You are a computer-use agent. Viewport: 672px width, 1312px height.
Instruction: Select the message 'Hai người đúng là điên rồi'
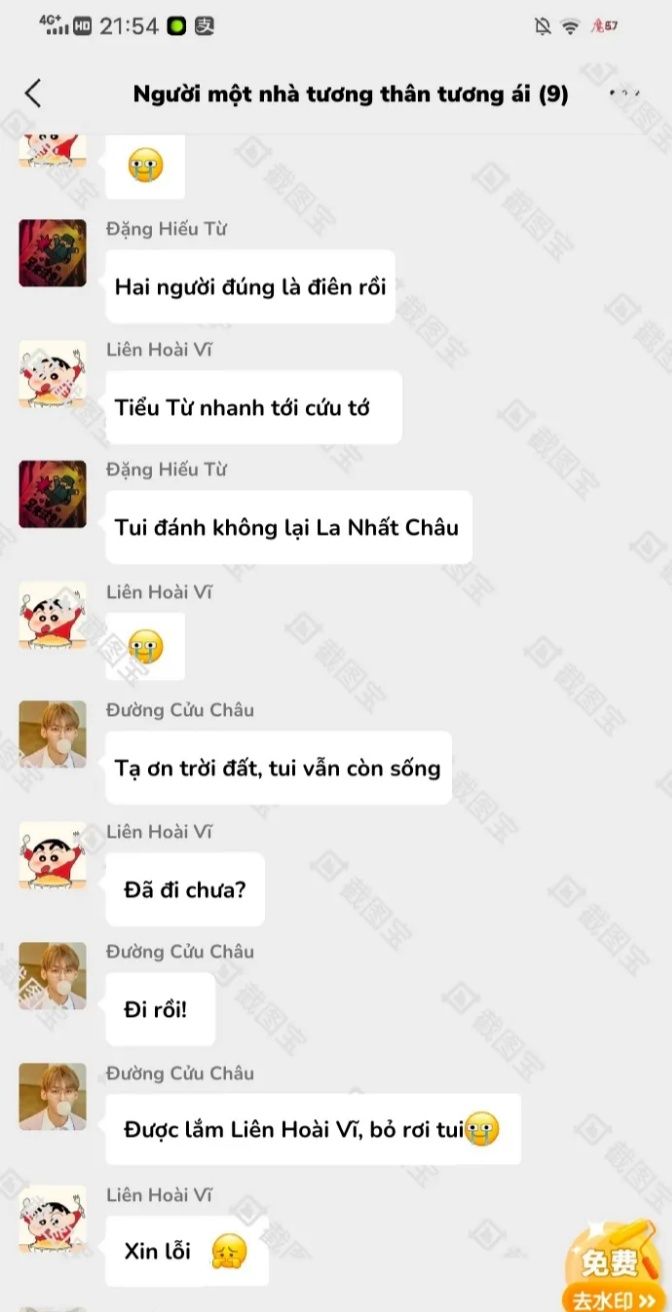(x=250, y=286)
